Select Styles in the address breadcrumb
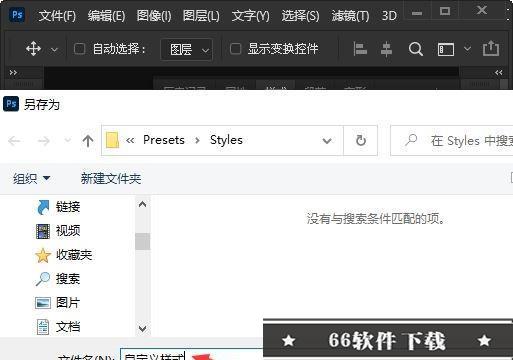513x360 pixels. tap(226, 140)
